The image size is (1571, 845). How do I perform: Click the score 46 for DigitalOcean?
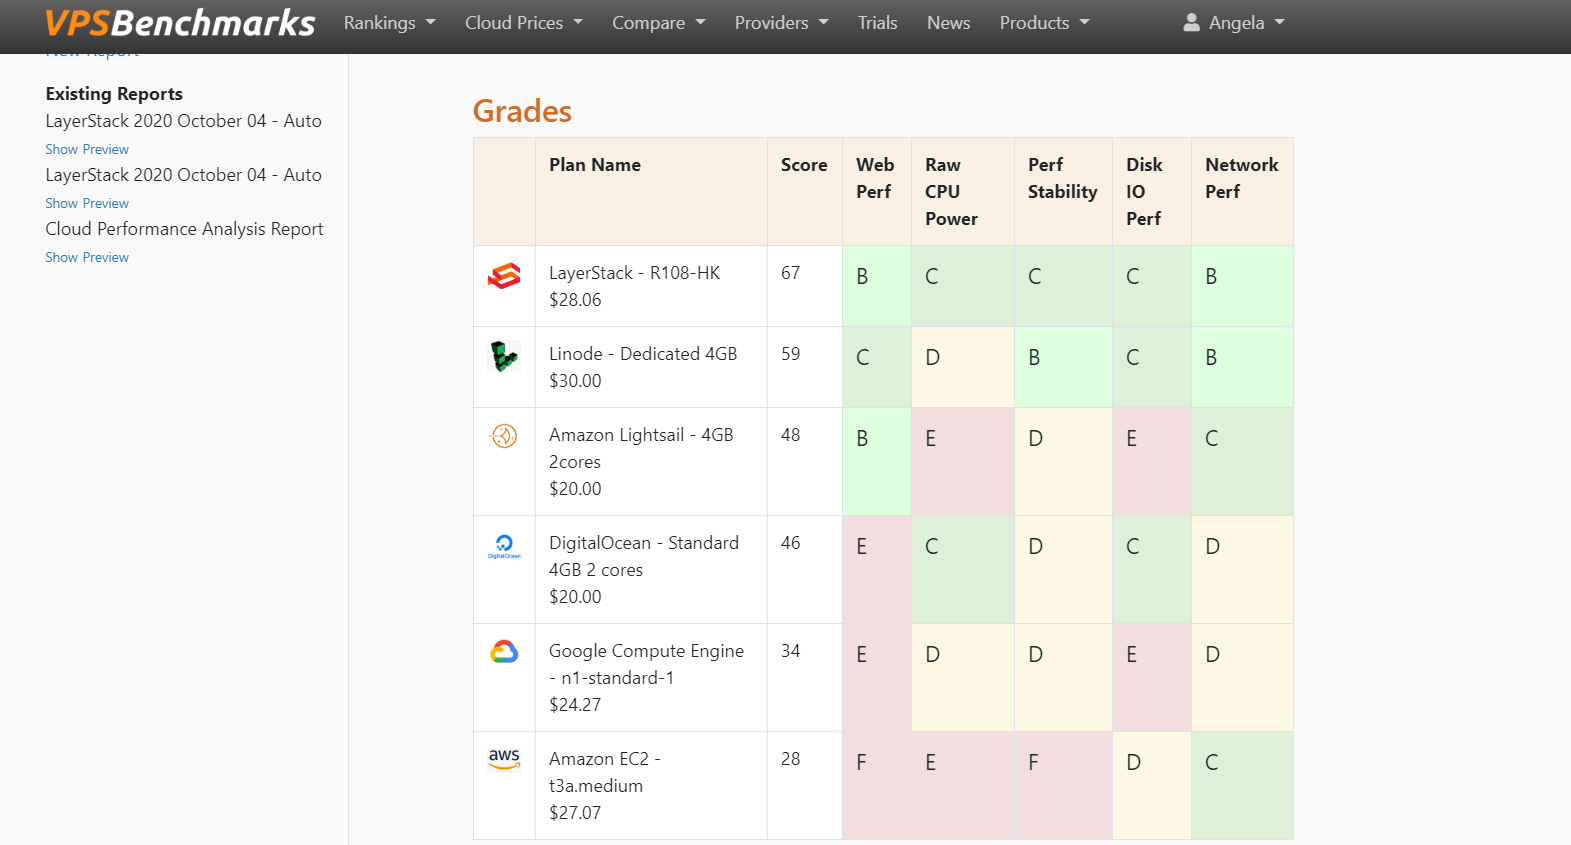pos(790,543)
